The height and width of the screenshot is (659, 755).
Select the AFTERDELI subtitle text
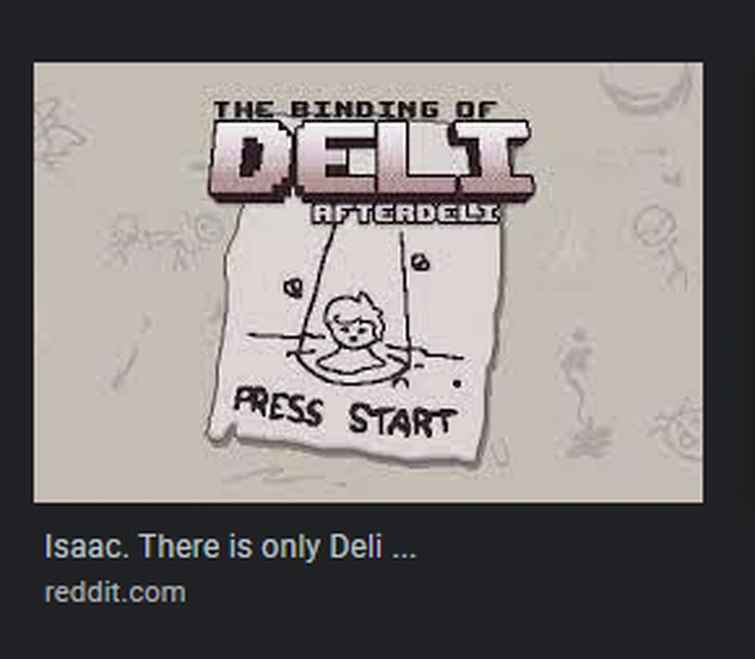click(x=405, y=214)
